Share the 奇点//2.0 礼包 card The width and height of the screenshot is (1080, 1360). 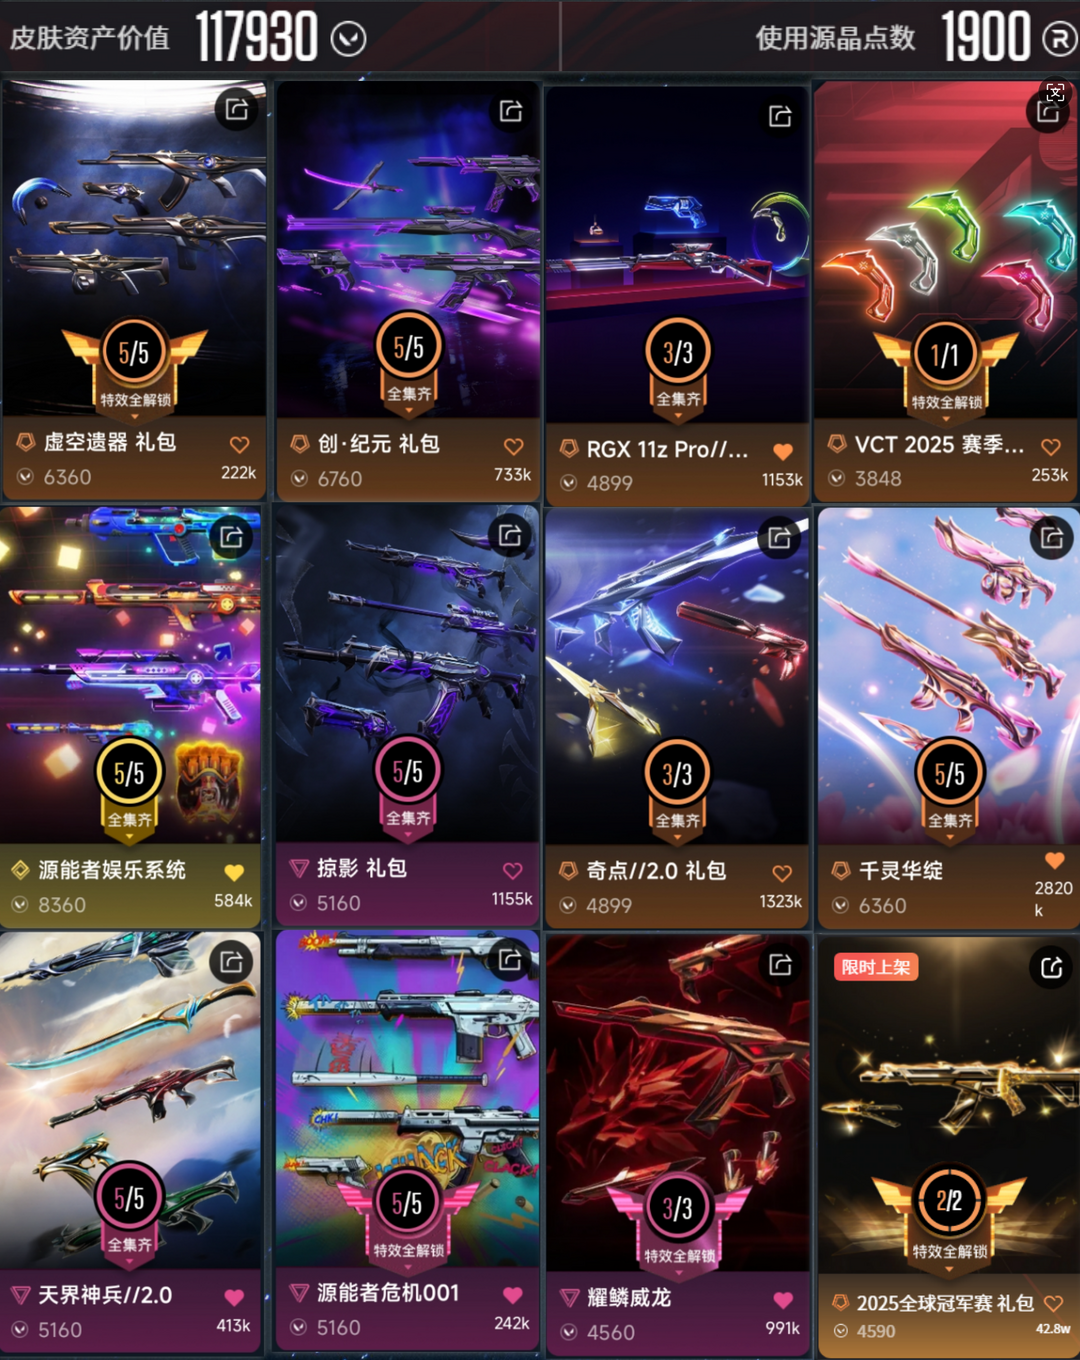pos(779,538)
